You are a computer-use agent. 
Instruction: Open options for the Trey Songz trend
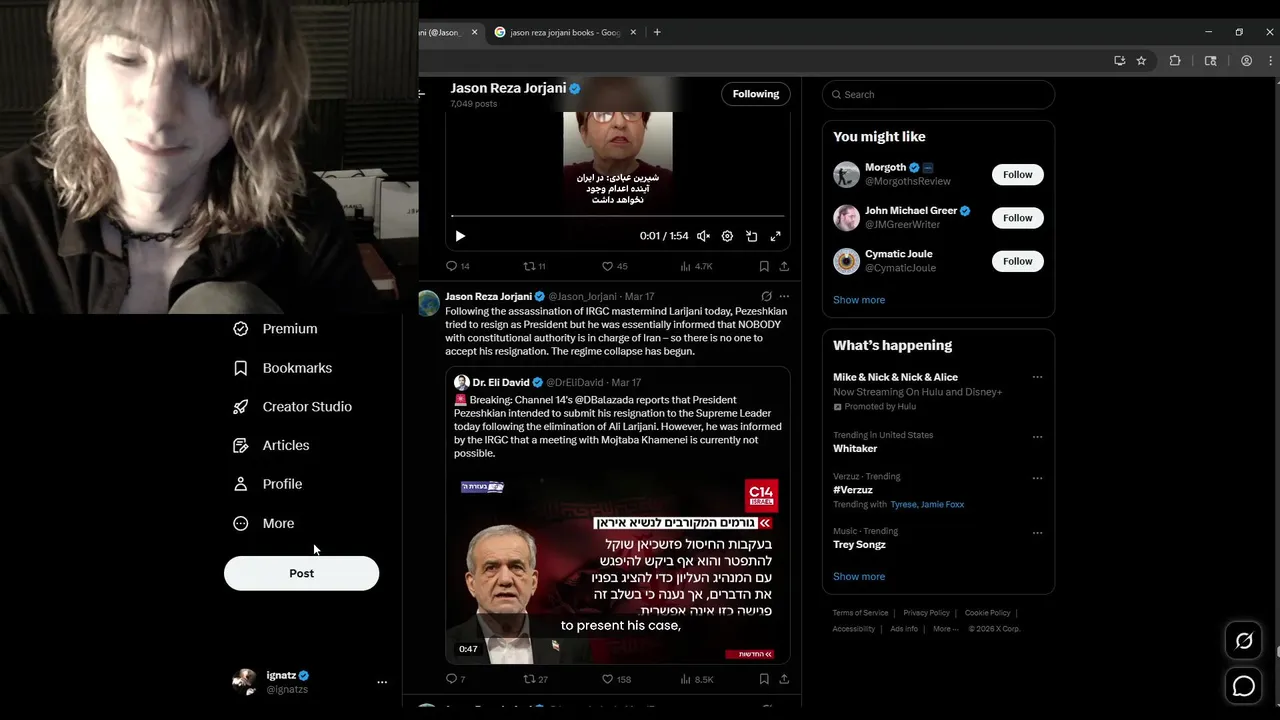pos(1037,532)
